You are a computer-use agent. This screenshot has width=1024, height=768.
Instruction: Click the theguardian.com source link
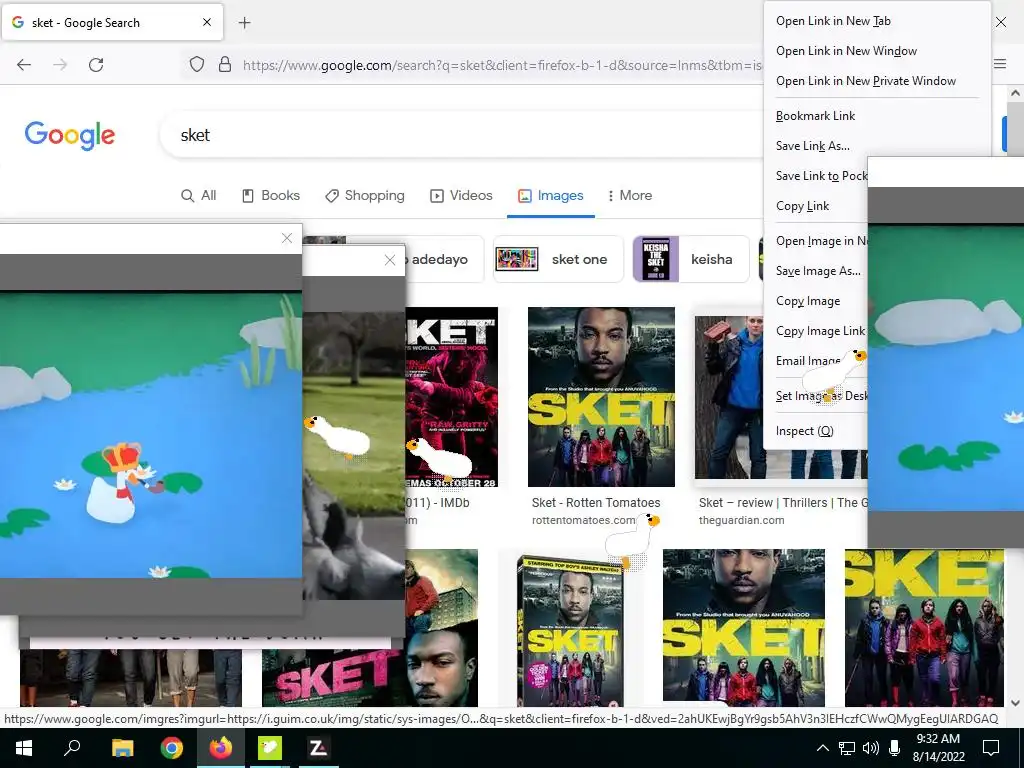click(741, 520)
